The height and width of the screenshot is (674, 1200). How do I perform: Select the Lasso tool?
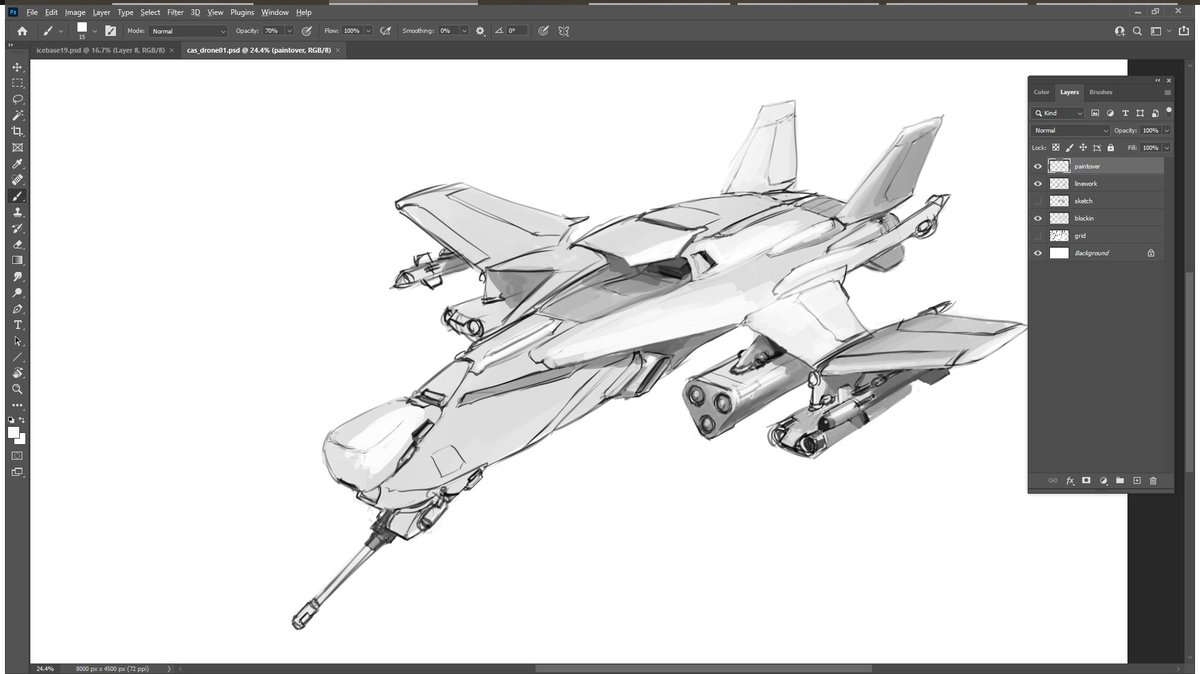click(x=17, y=99)
